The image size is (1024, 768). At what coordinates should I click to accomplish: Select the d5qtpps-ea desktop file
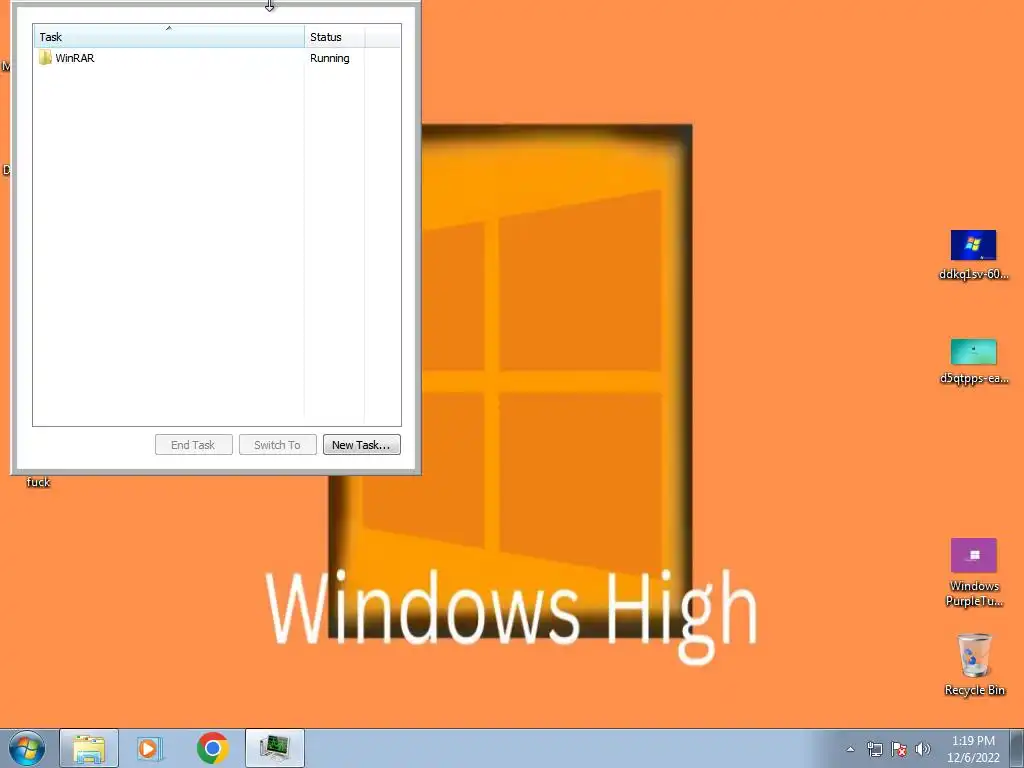tap(973, 362)
